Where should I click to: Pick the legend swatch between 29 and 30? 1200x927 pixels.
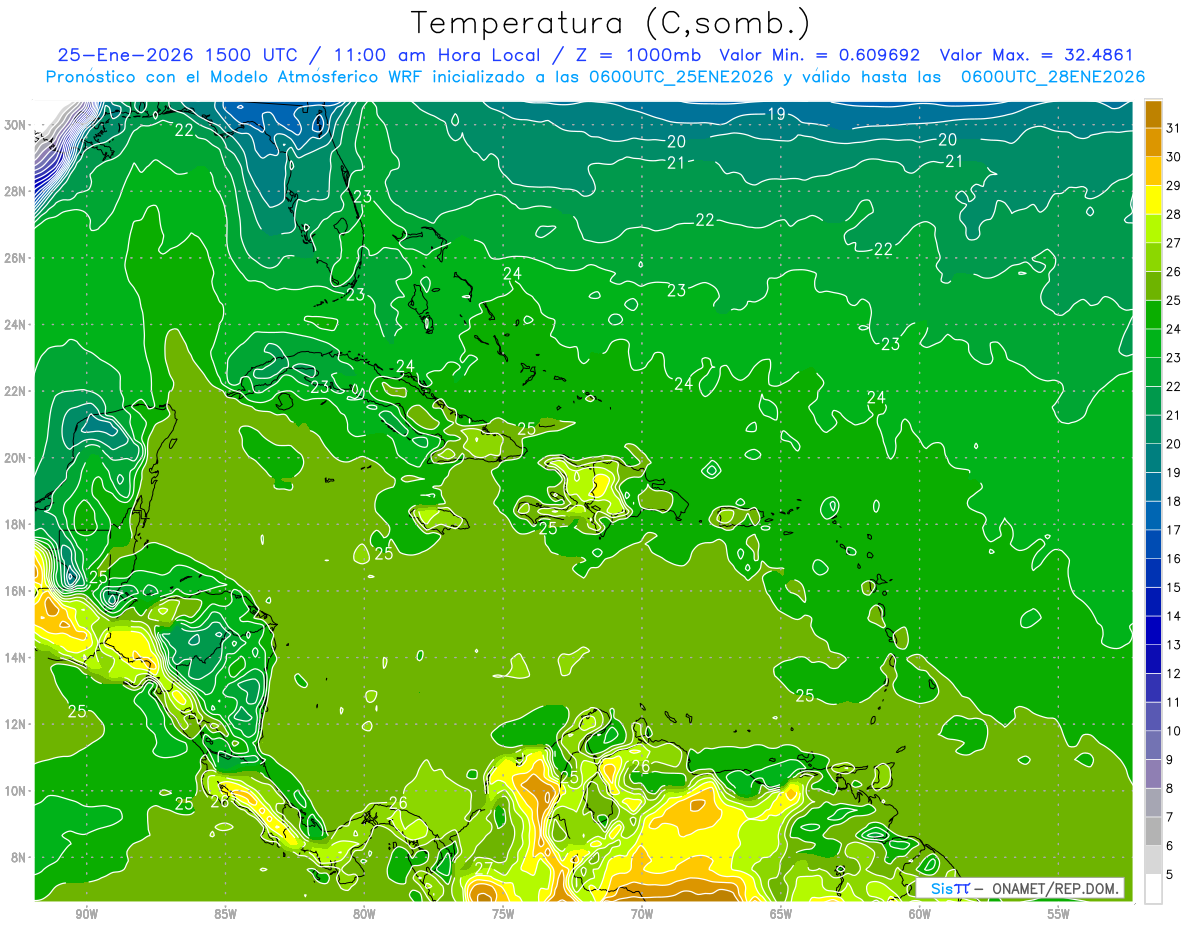[x=1153, y=171]
